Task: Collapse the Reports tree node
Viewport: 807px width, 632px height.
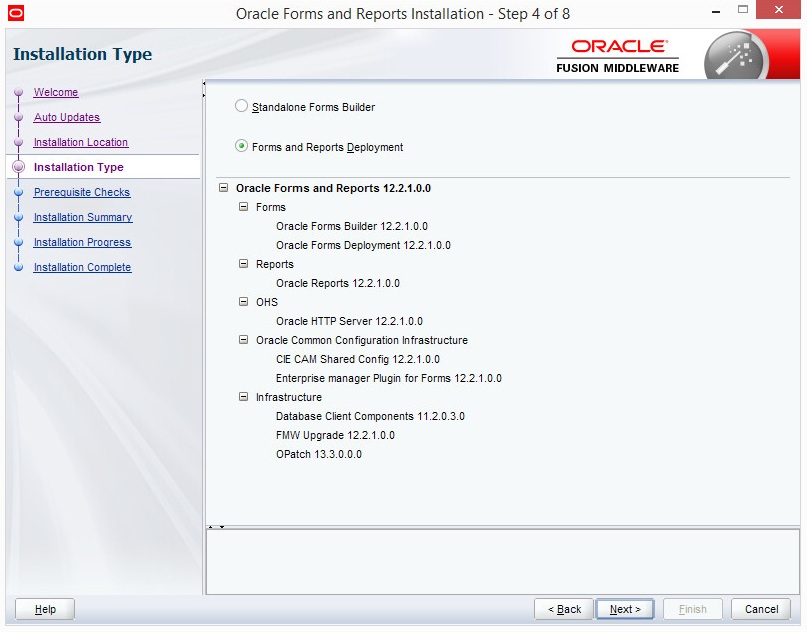Action: click(x=243, y=264)
